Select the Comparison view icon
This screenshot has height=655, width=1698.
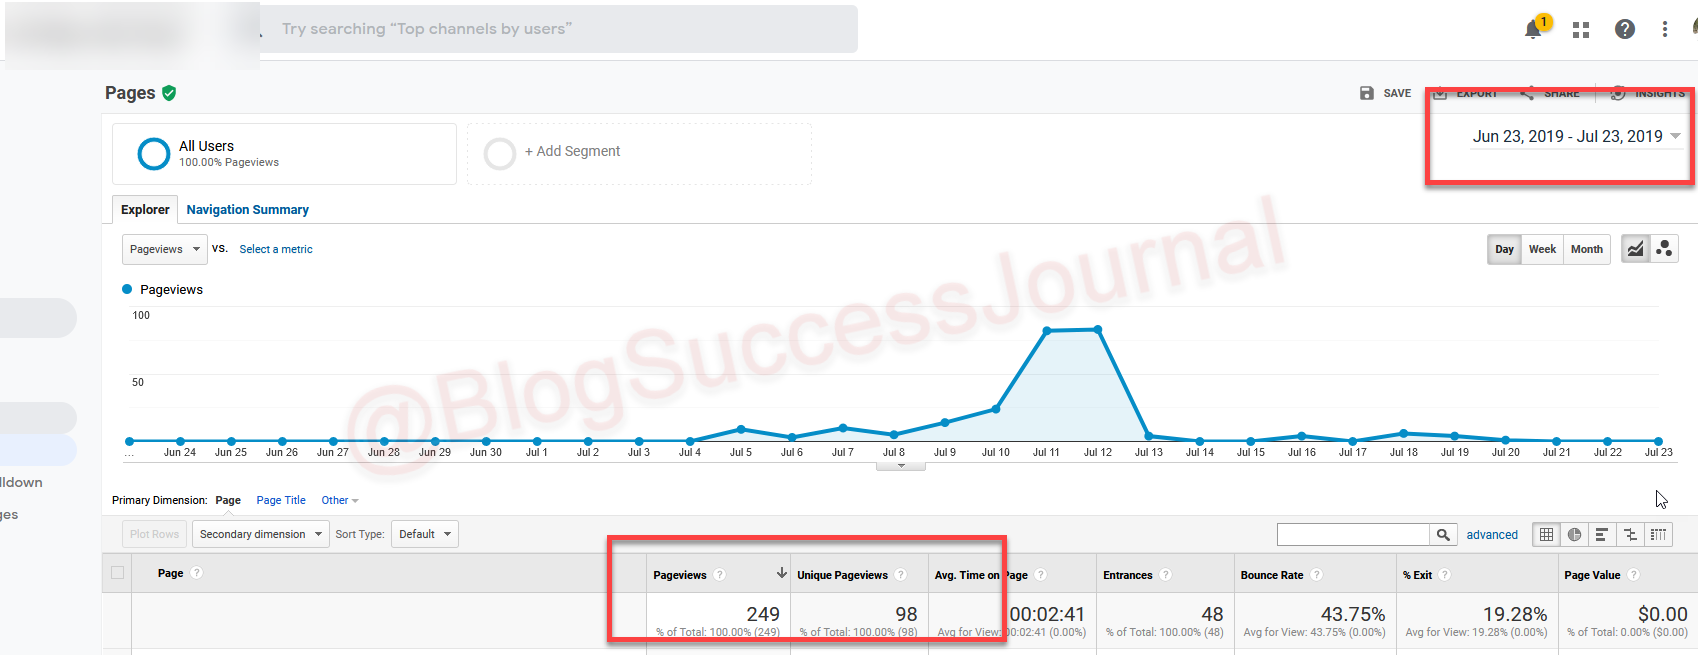tap(1630, 535)
